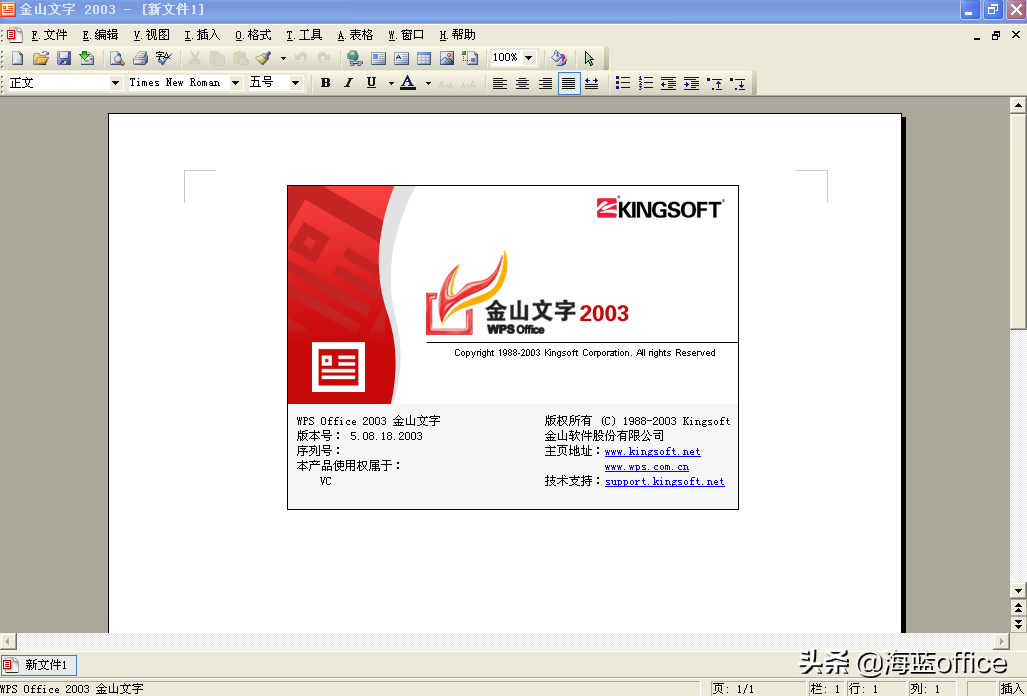The width and height of the screenshot is (1027, 696).
Task: Toggle justified alignment
Action: 569,83
